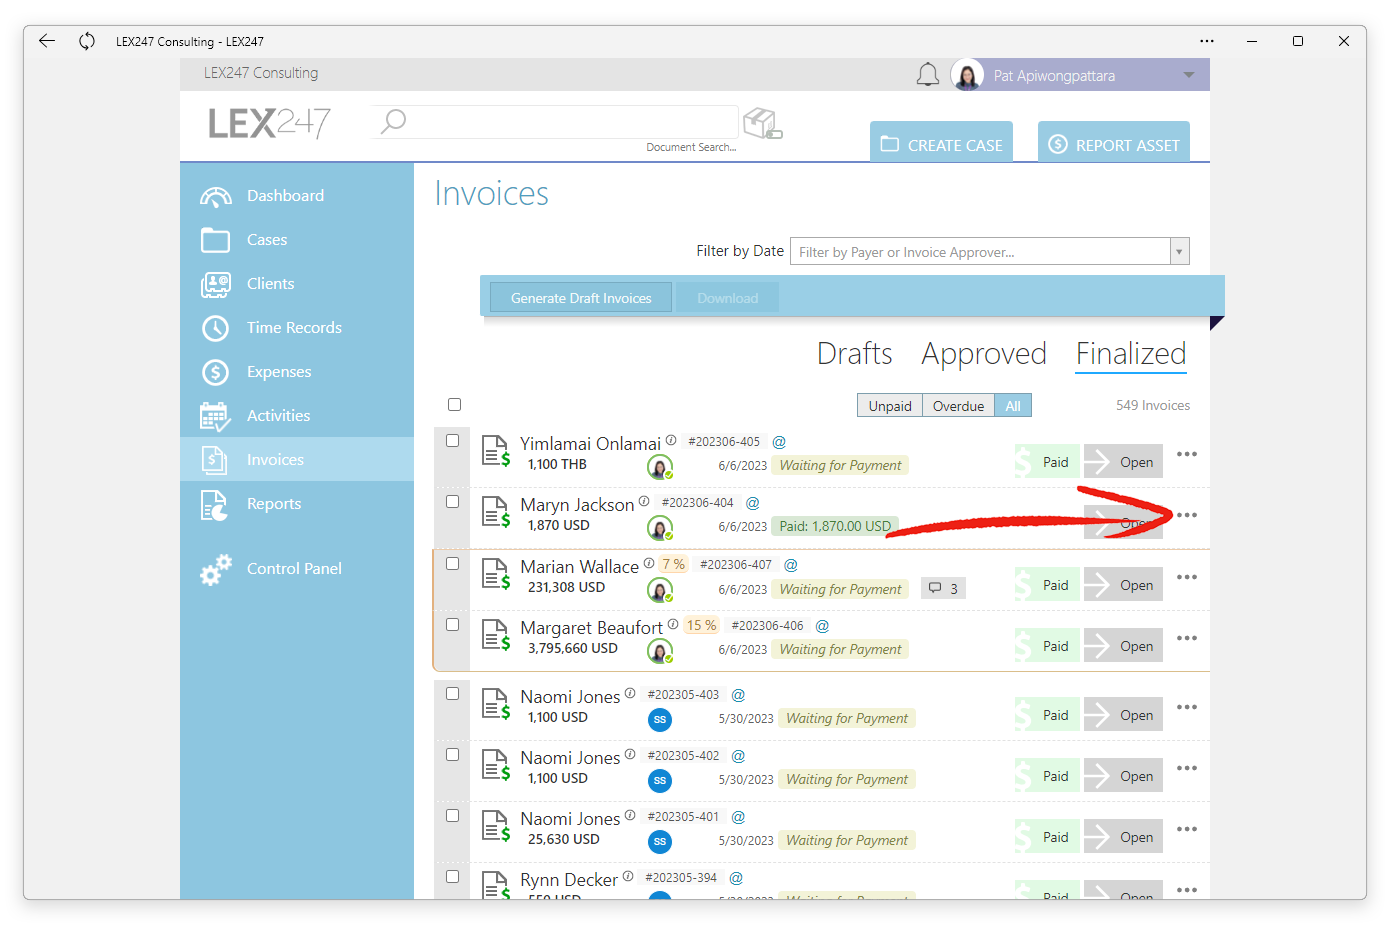The image size is (1390, 925).
Task: Click the 'Paid: 1,870.00 USD' status label
Action: (x=835, y=526)
